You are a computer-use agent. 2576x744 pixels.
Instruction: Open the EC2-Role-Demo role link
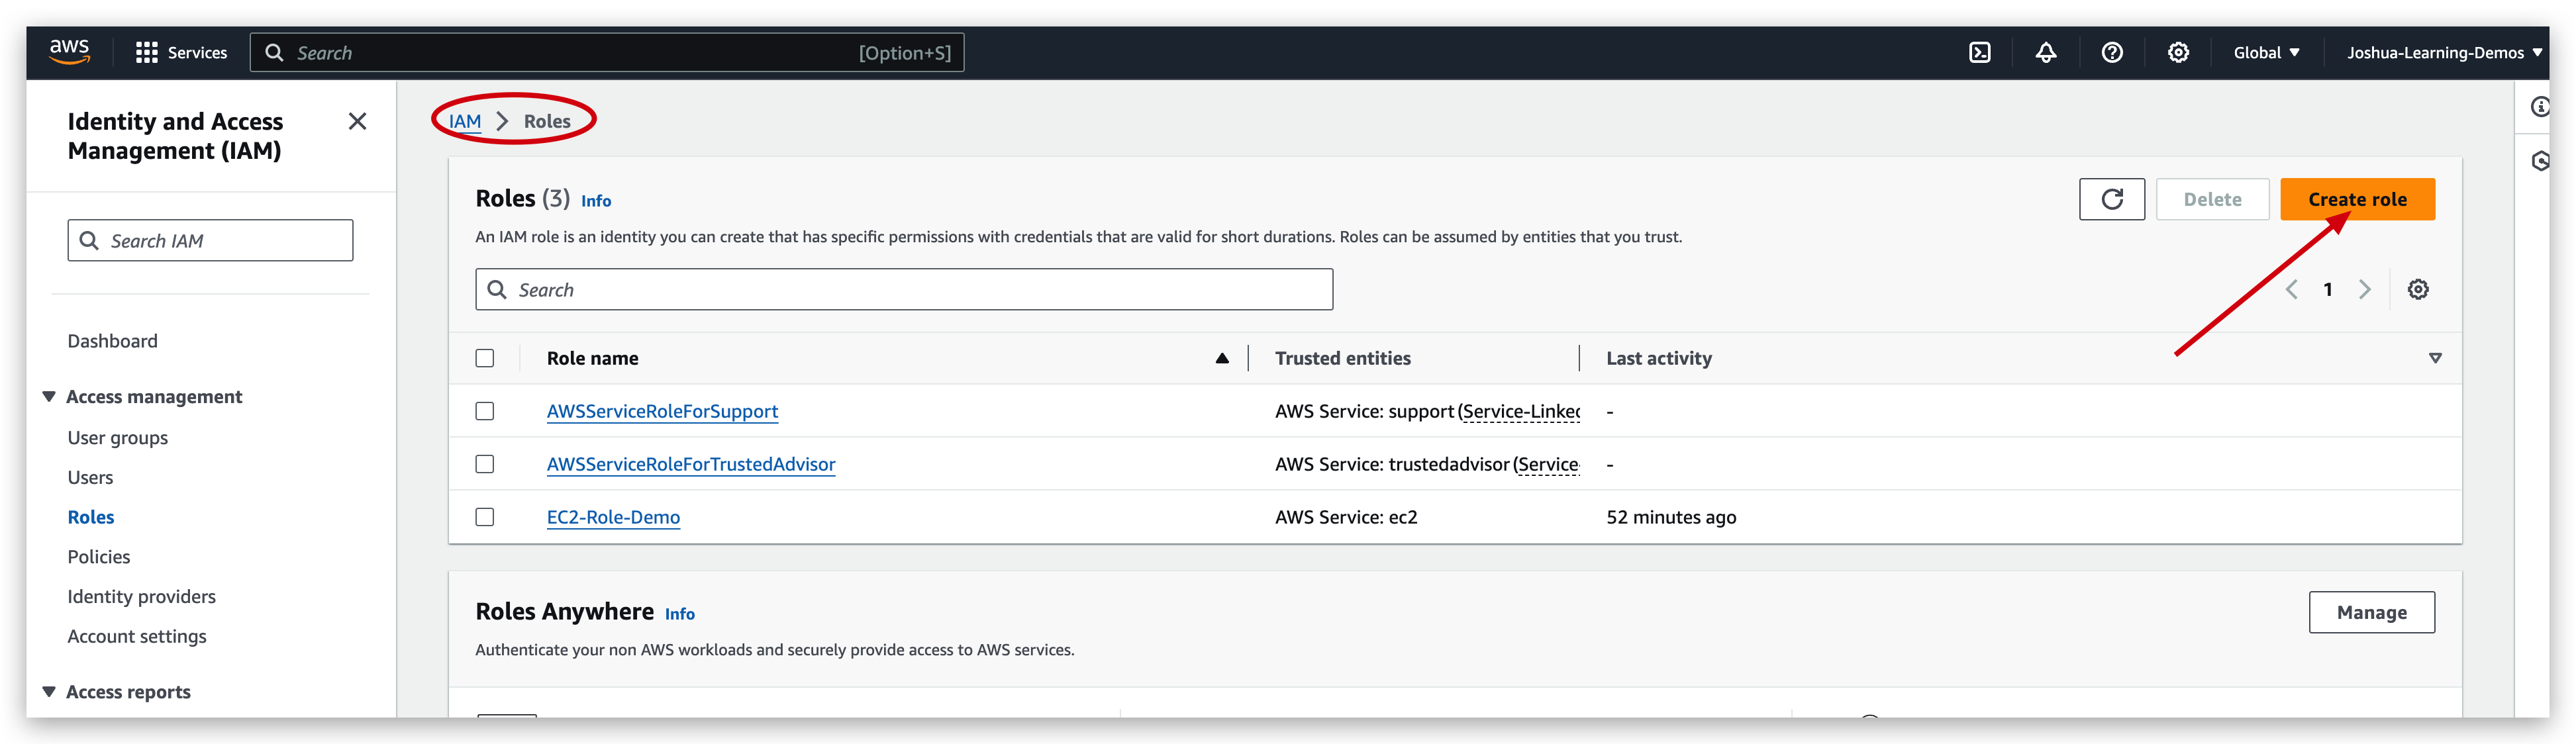(x=613, y=517)
